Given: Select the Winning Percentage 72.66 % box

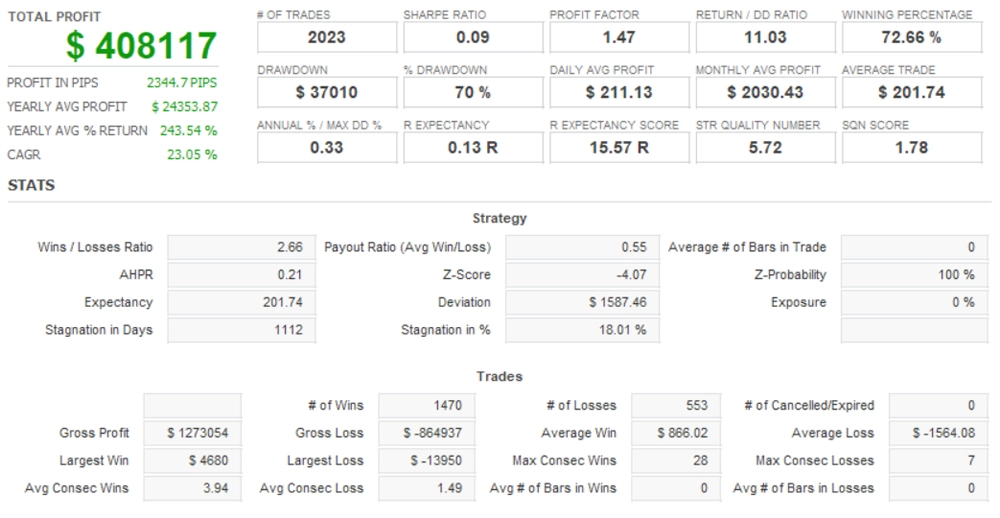Looking at the screenshot, I should coord(911,37).
